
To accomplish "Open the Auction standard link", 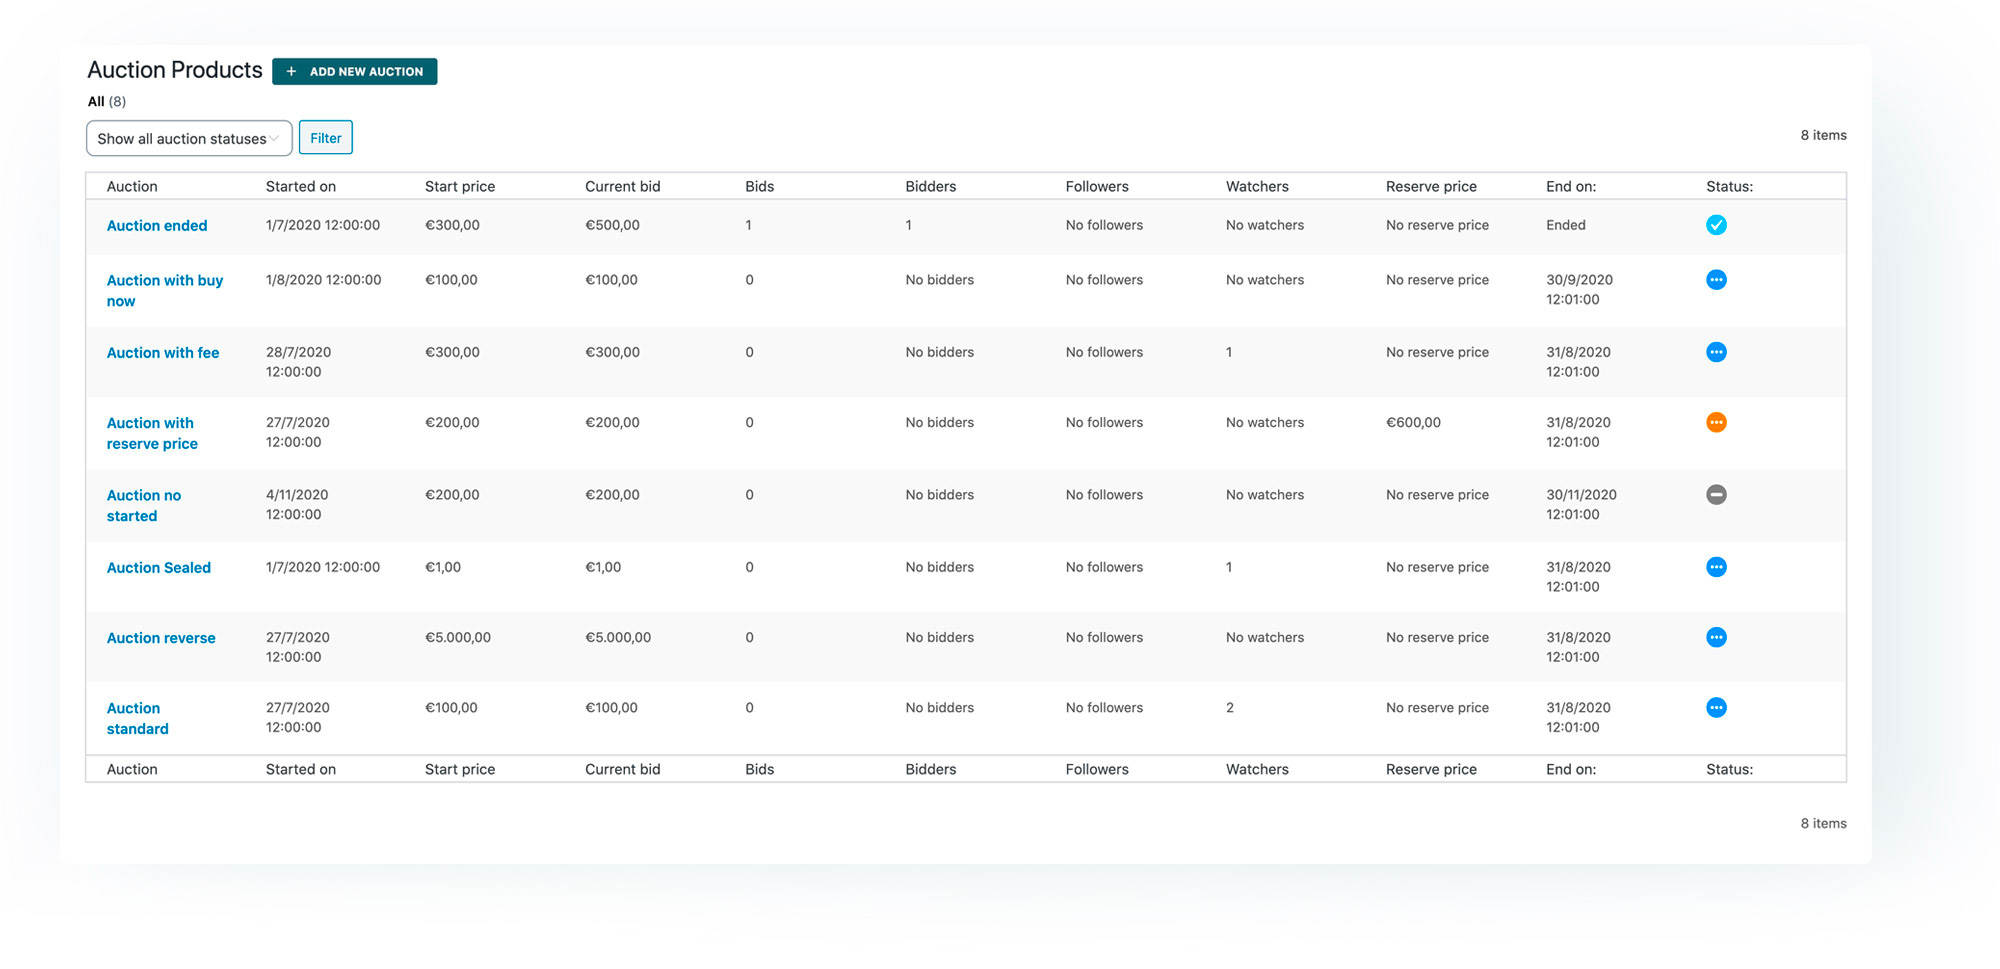I will tap(138, 718).
